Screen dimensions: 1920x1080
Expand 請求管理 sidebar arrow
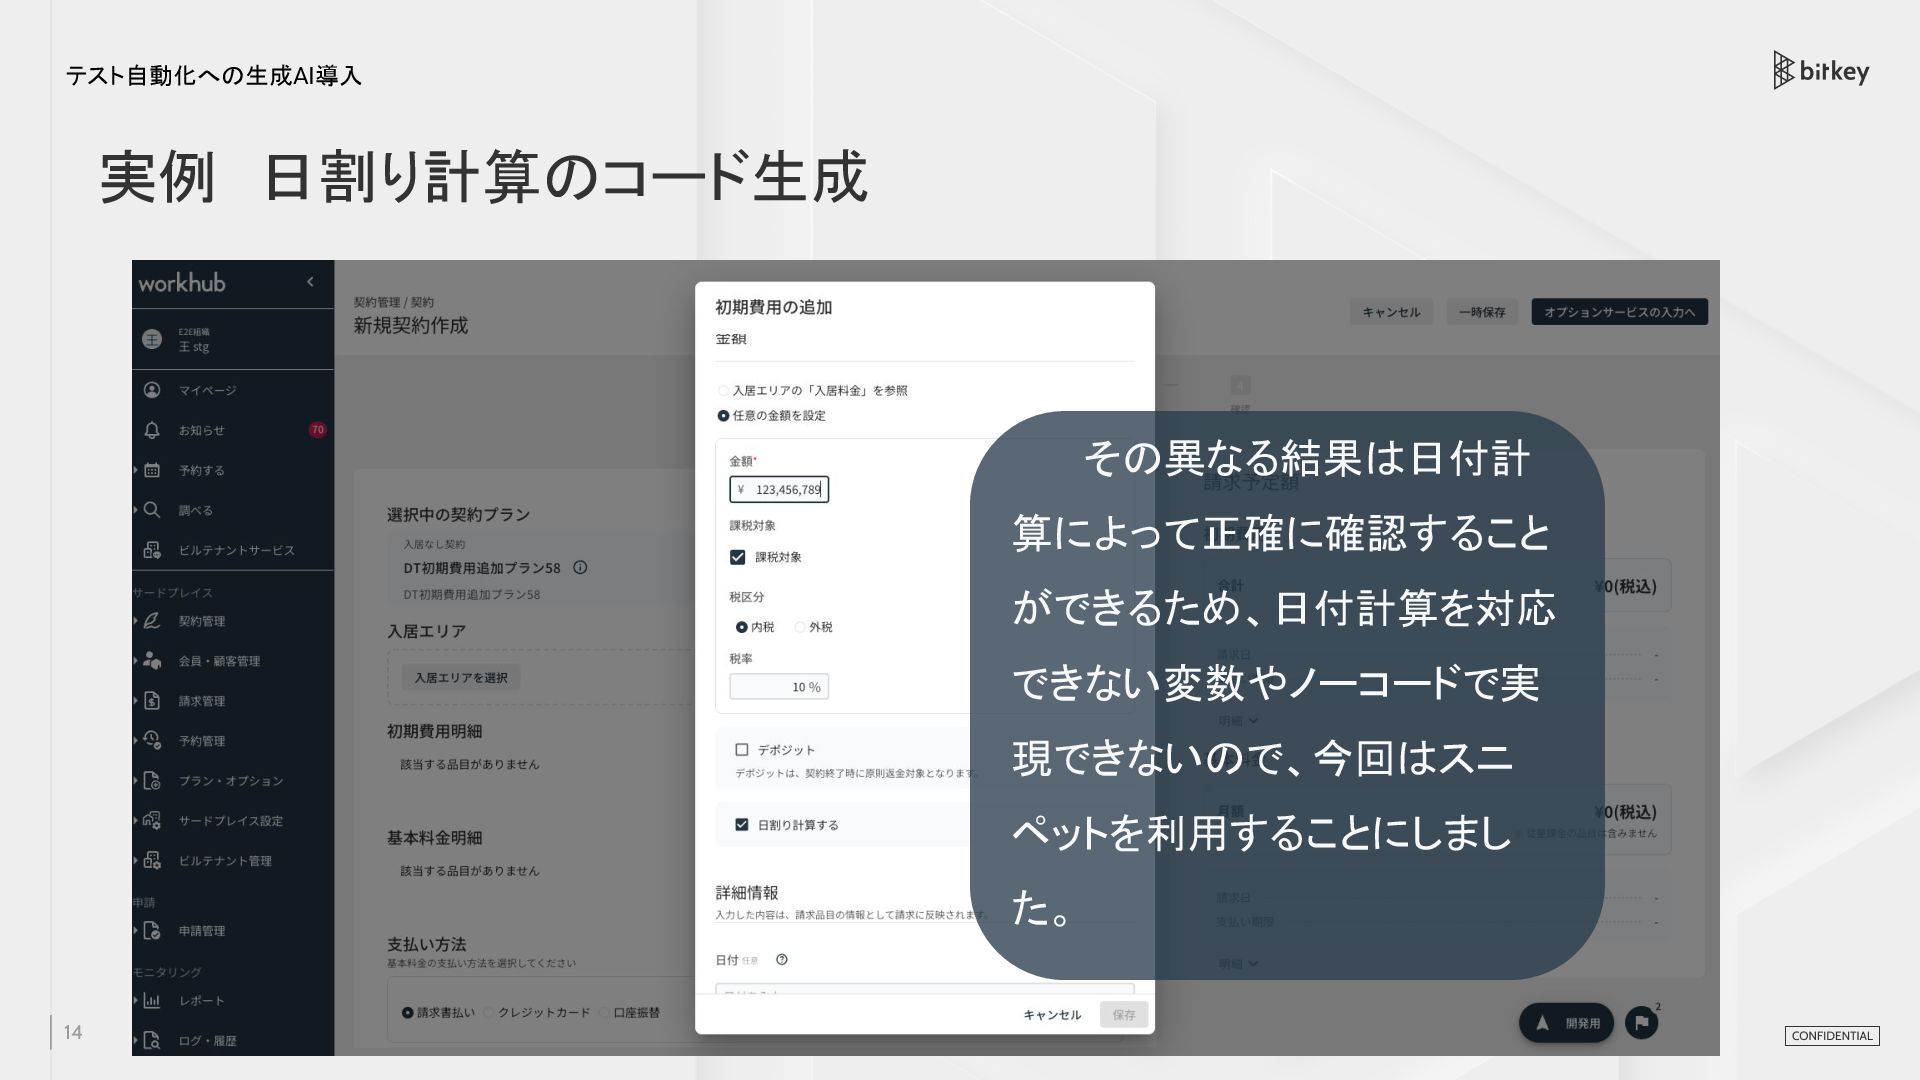[x=136, y=701]
